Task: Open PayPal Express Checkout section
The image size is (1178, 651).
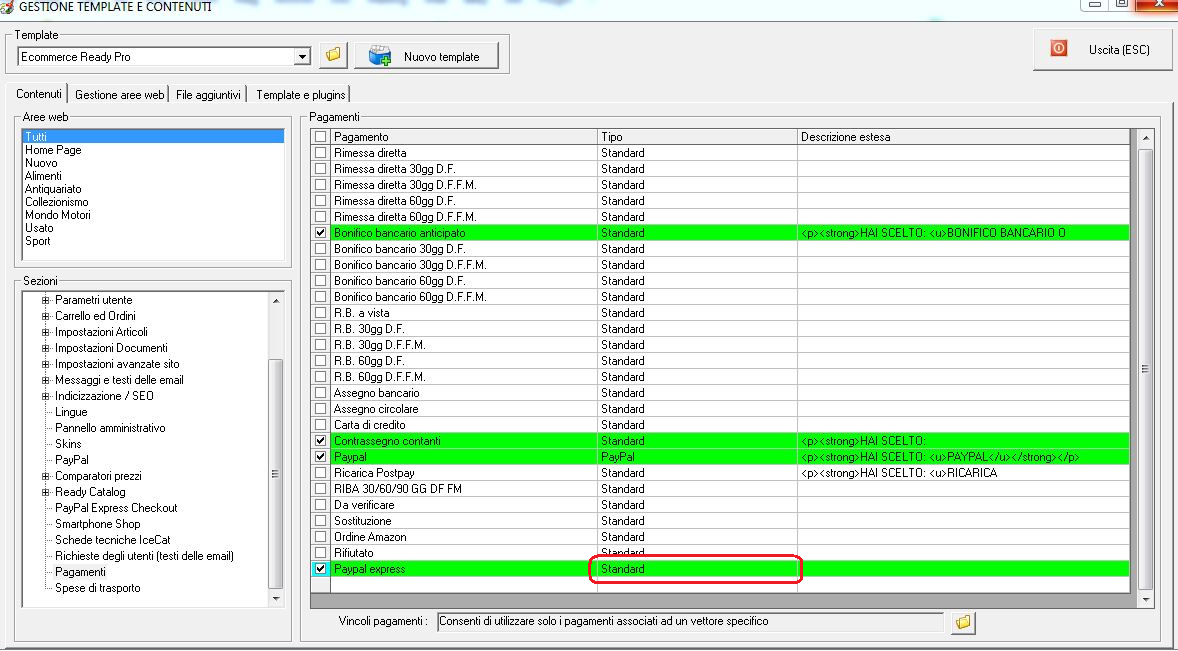Action: click(x=116, y=508)
